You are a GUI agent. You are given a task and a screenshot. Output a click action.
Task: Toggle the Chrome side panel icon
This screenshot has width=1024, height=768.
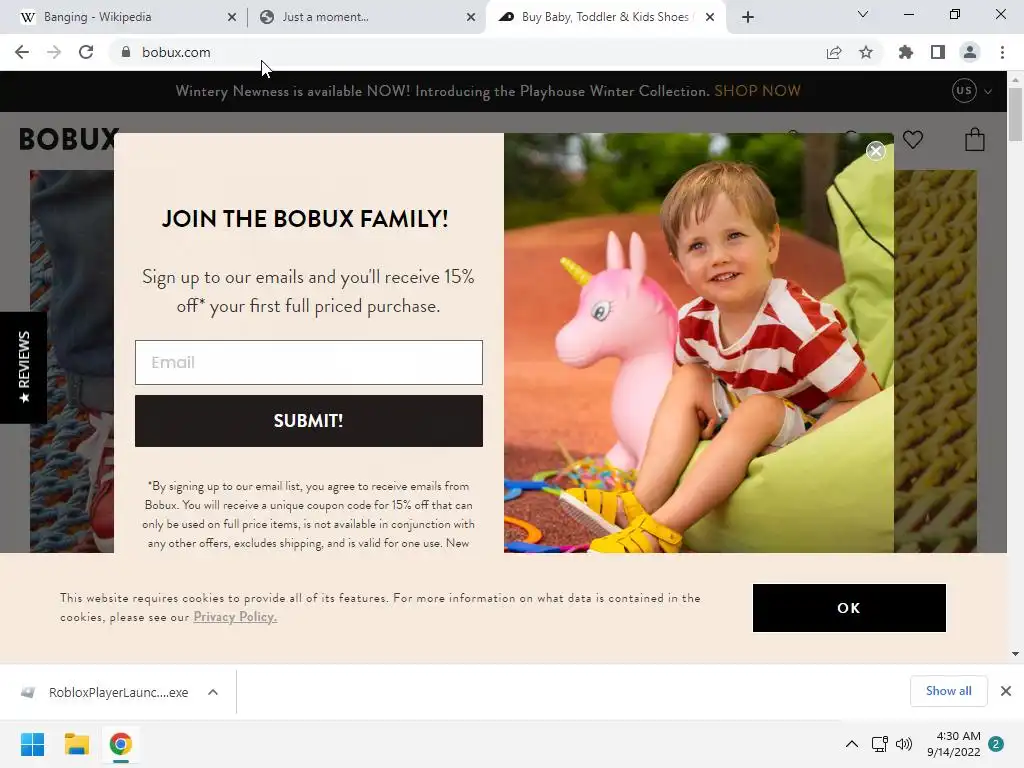tap(938, 52)
